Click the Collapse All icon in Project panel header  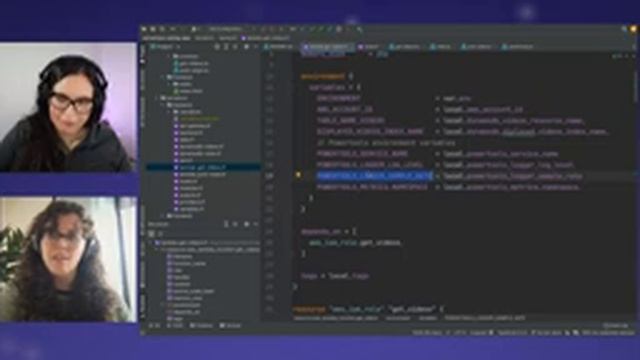[236, 47]
